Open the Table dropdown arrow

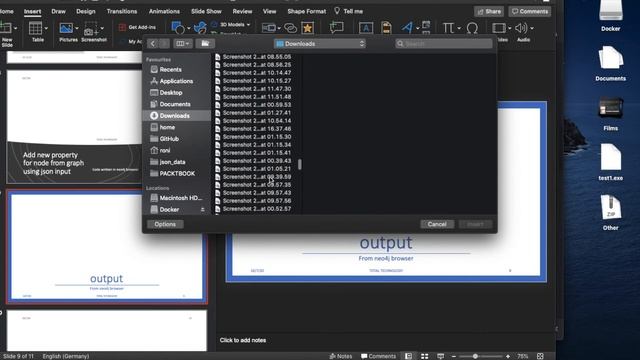pos(46,28)
